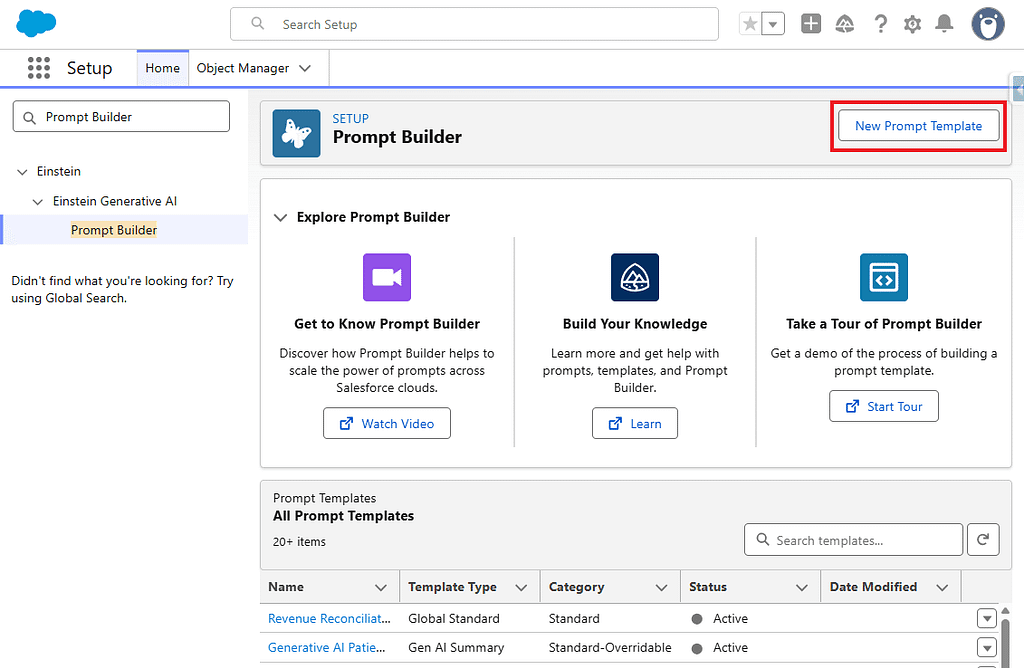The width and height of the screenshot is (1024, 668).
Task: Click the "20+ items" count text
Action: tap(299, 542)
